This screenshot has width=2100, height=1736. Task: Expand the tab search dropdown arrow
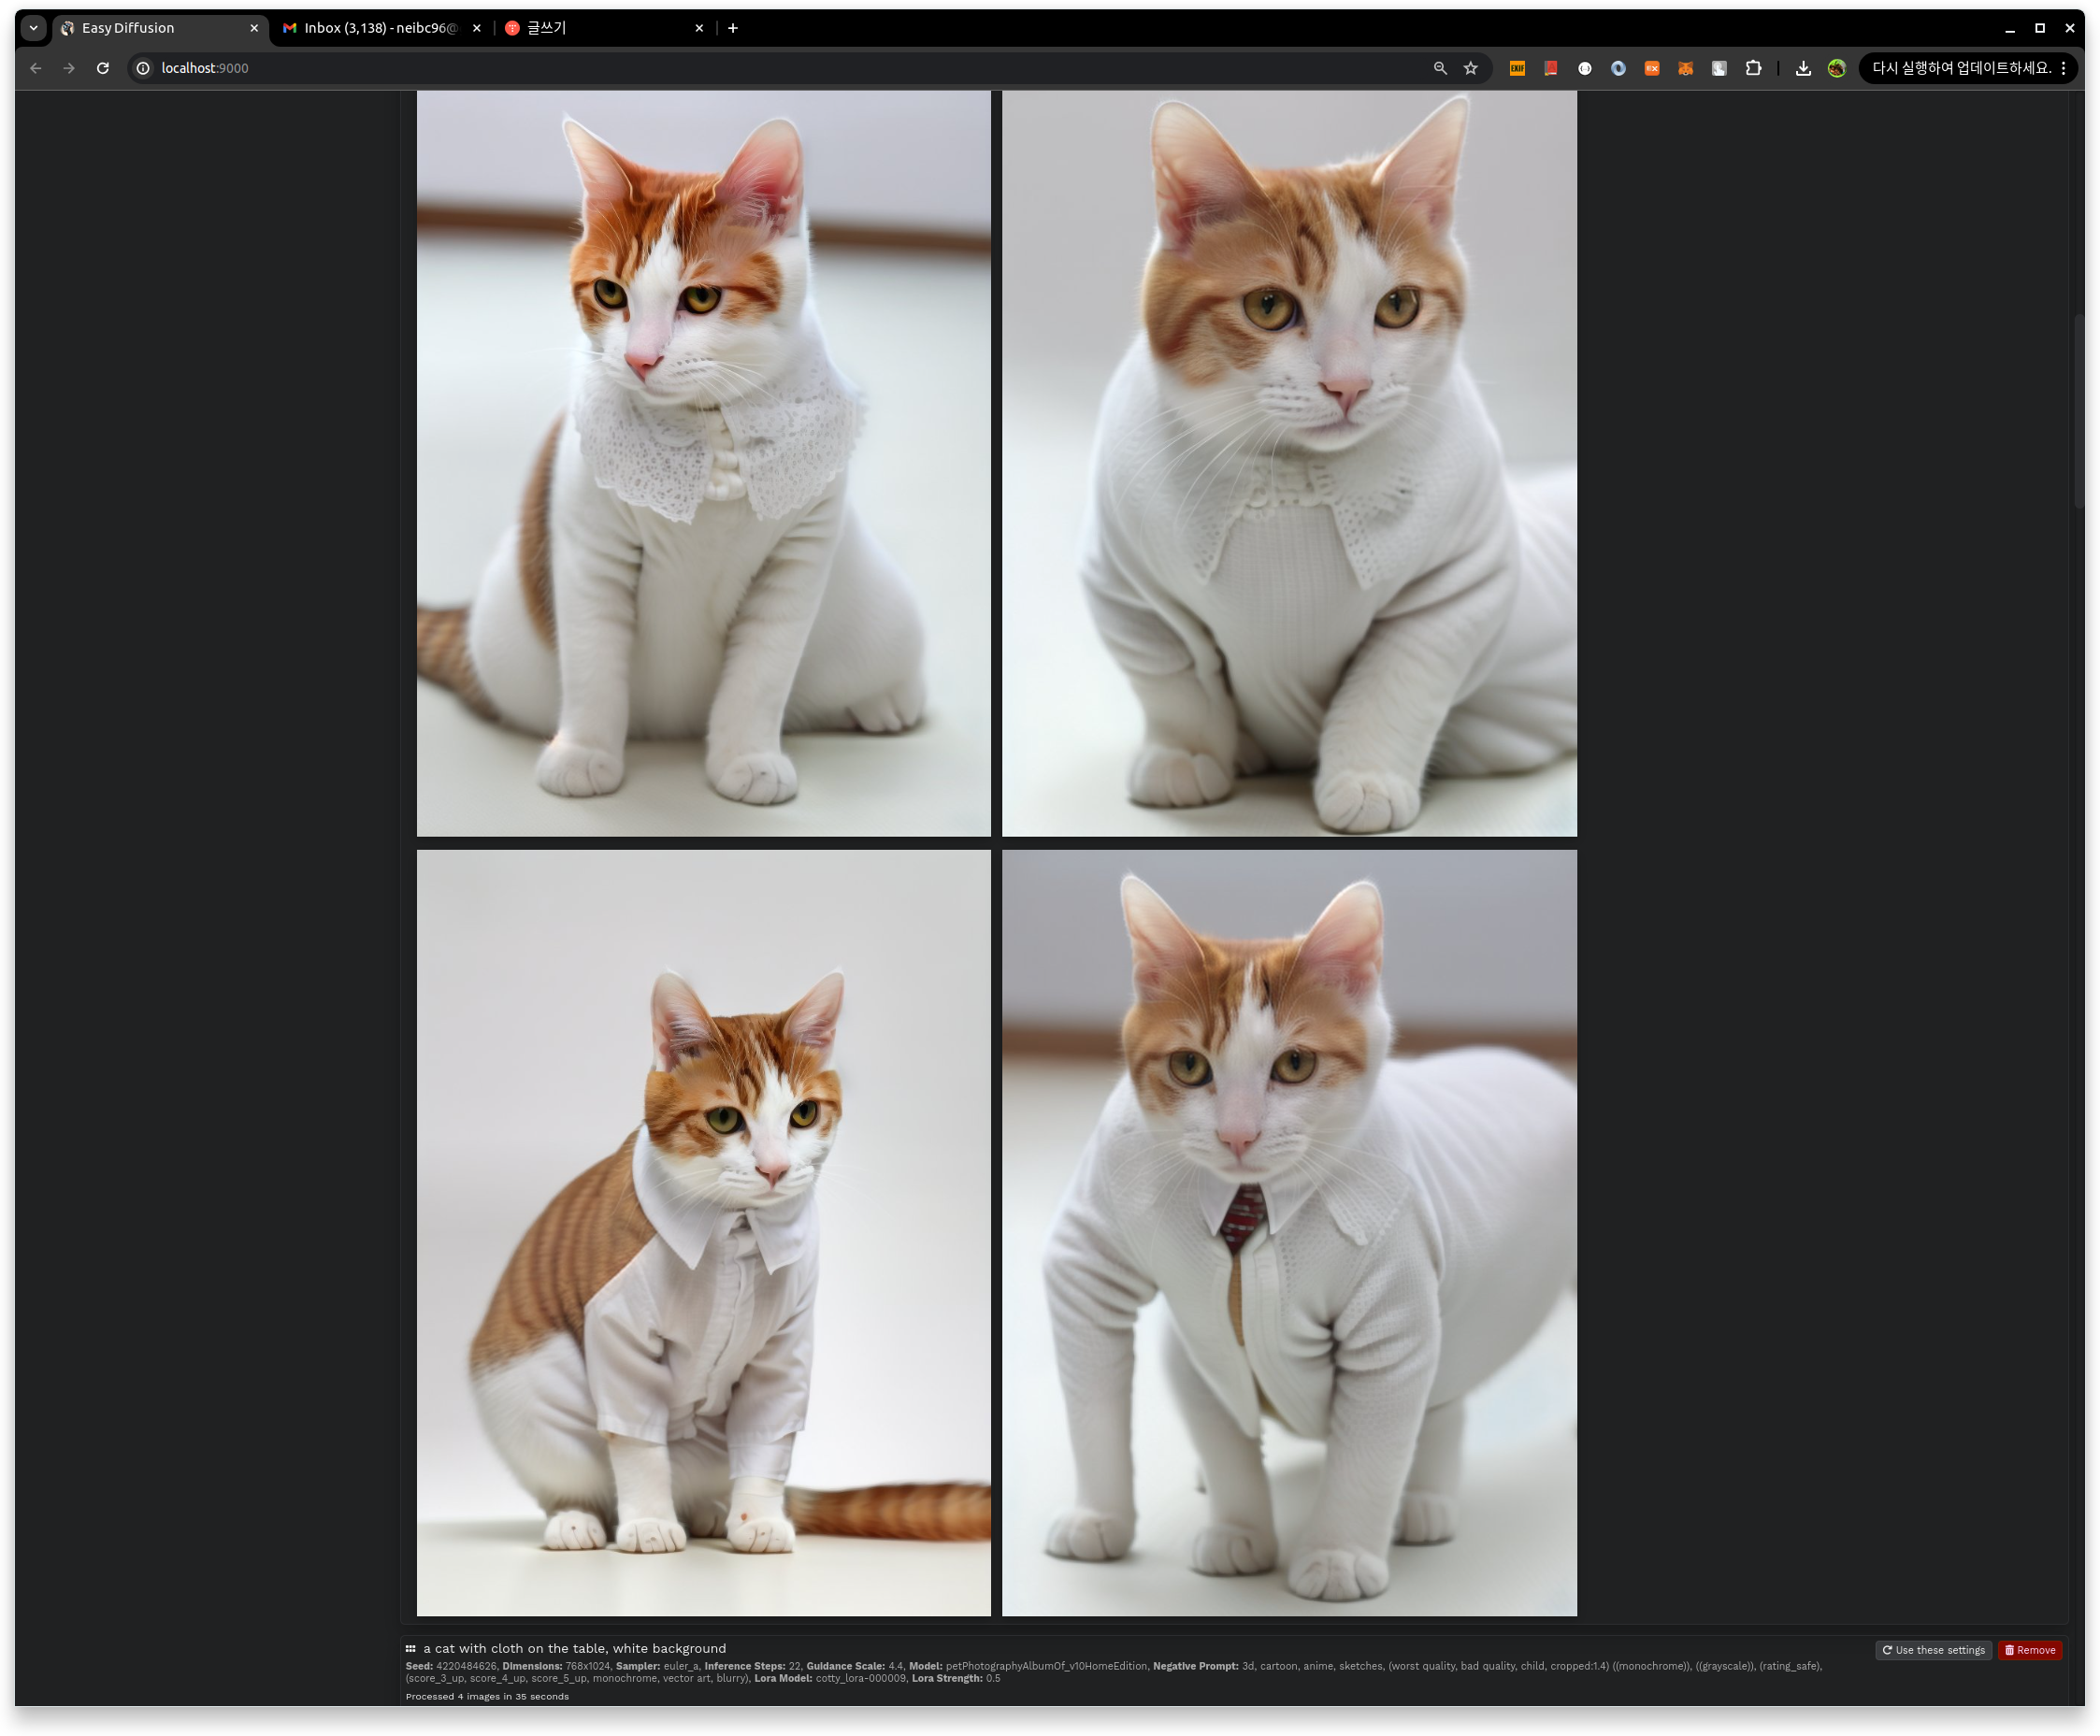[33, 28]
